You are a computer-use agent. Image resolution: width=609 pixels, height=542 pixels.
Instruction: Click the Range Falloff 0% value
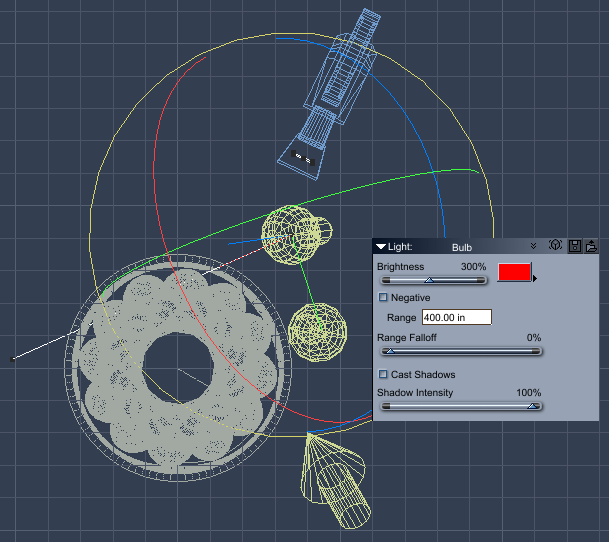tap(534, 337)
